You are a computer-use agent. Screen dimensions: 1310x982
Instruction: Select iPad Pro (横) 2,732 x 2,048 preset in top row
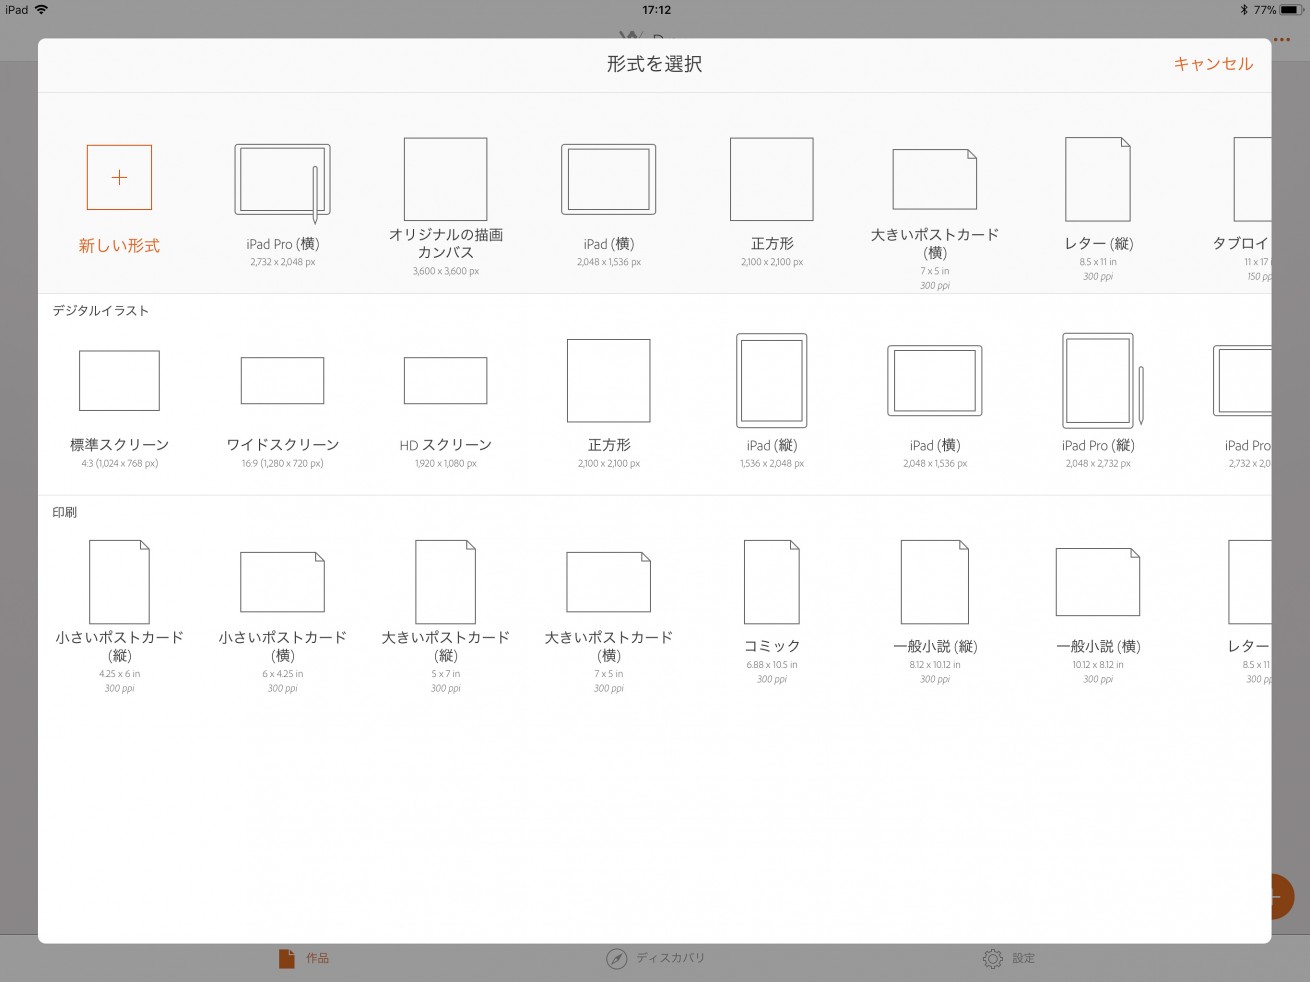(283, 206)
